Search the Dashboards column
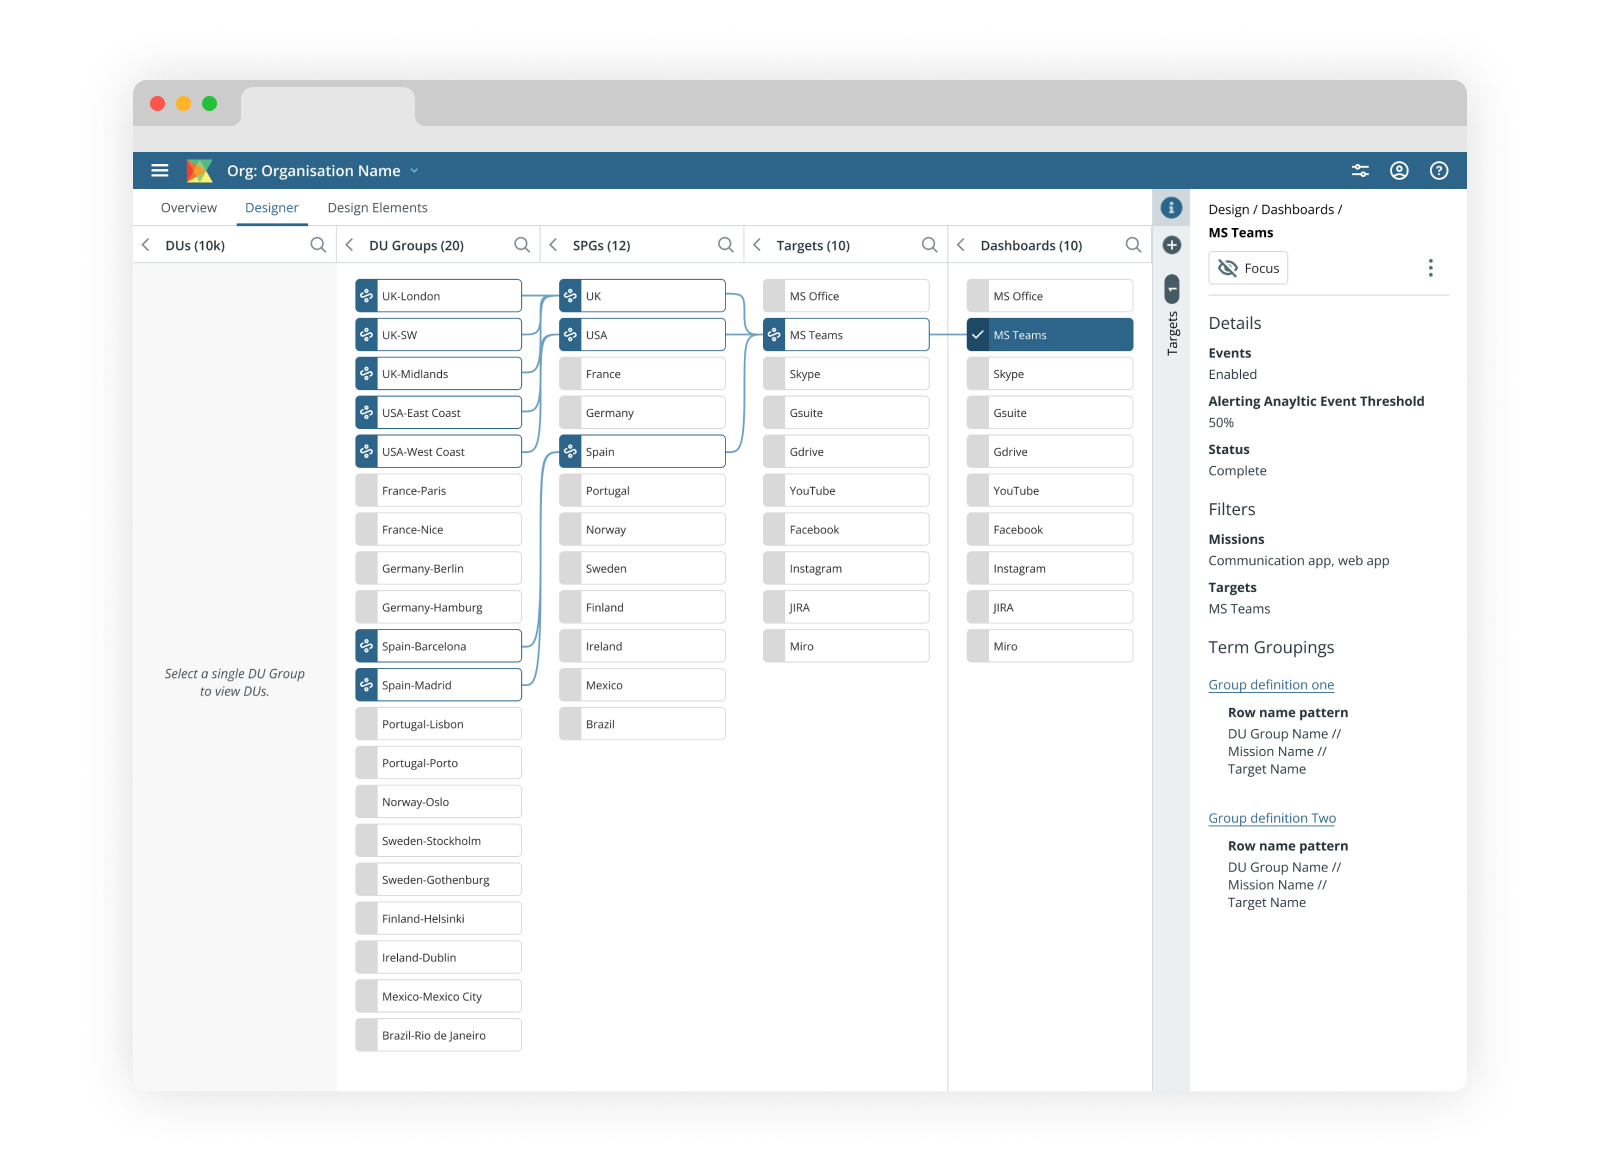 coord(1133,245)
